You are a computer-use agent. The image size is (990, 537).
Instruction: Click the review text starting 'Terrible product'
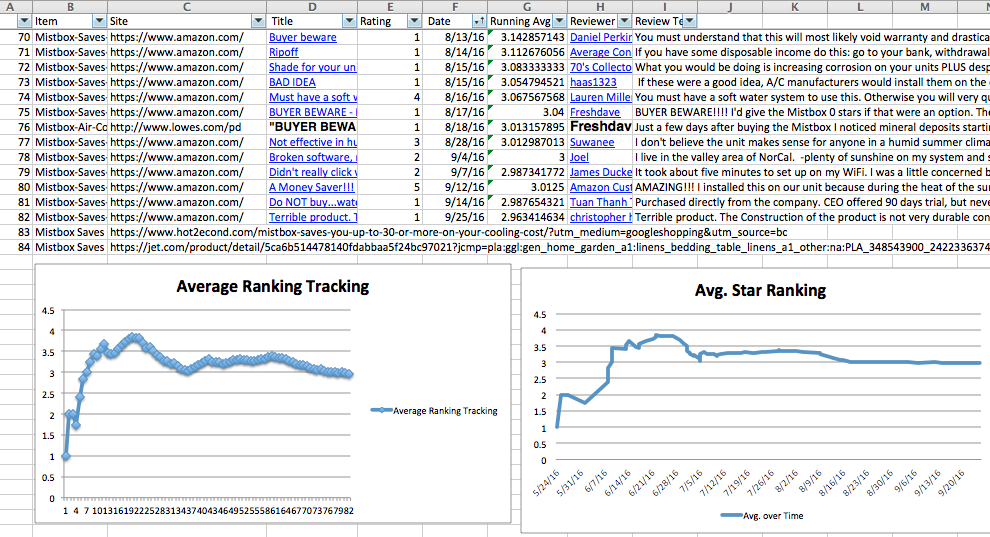[811, 217]
